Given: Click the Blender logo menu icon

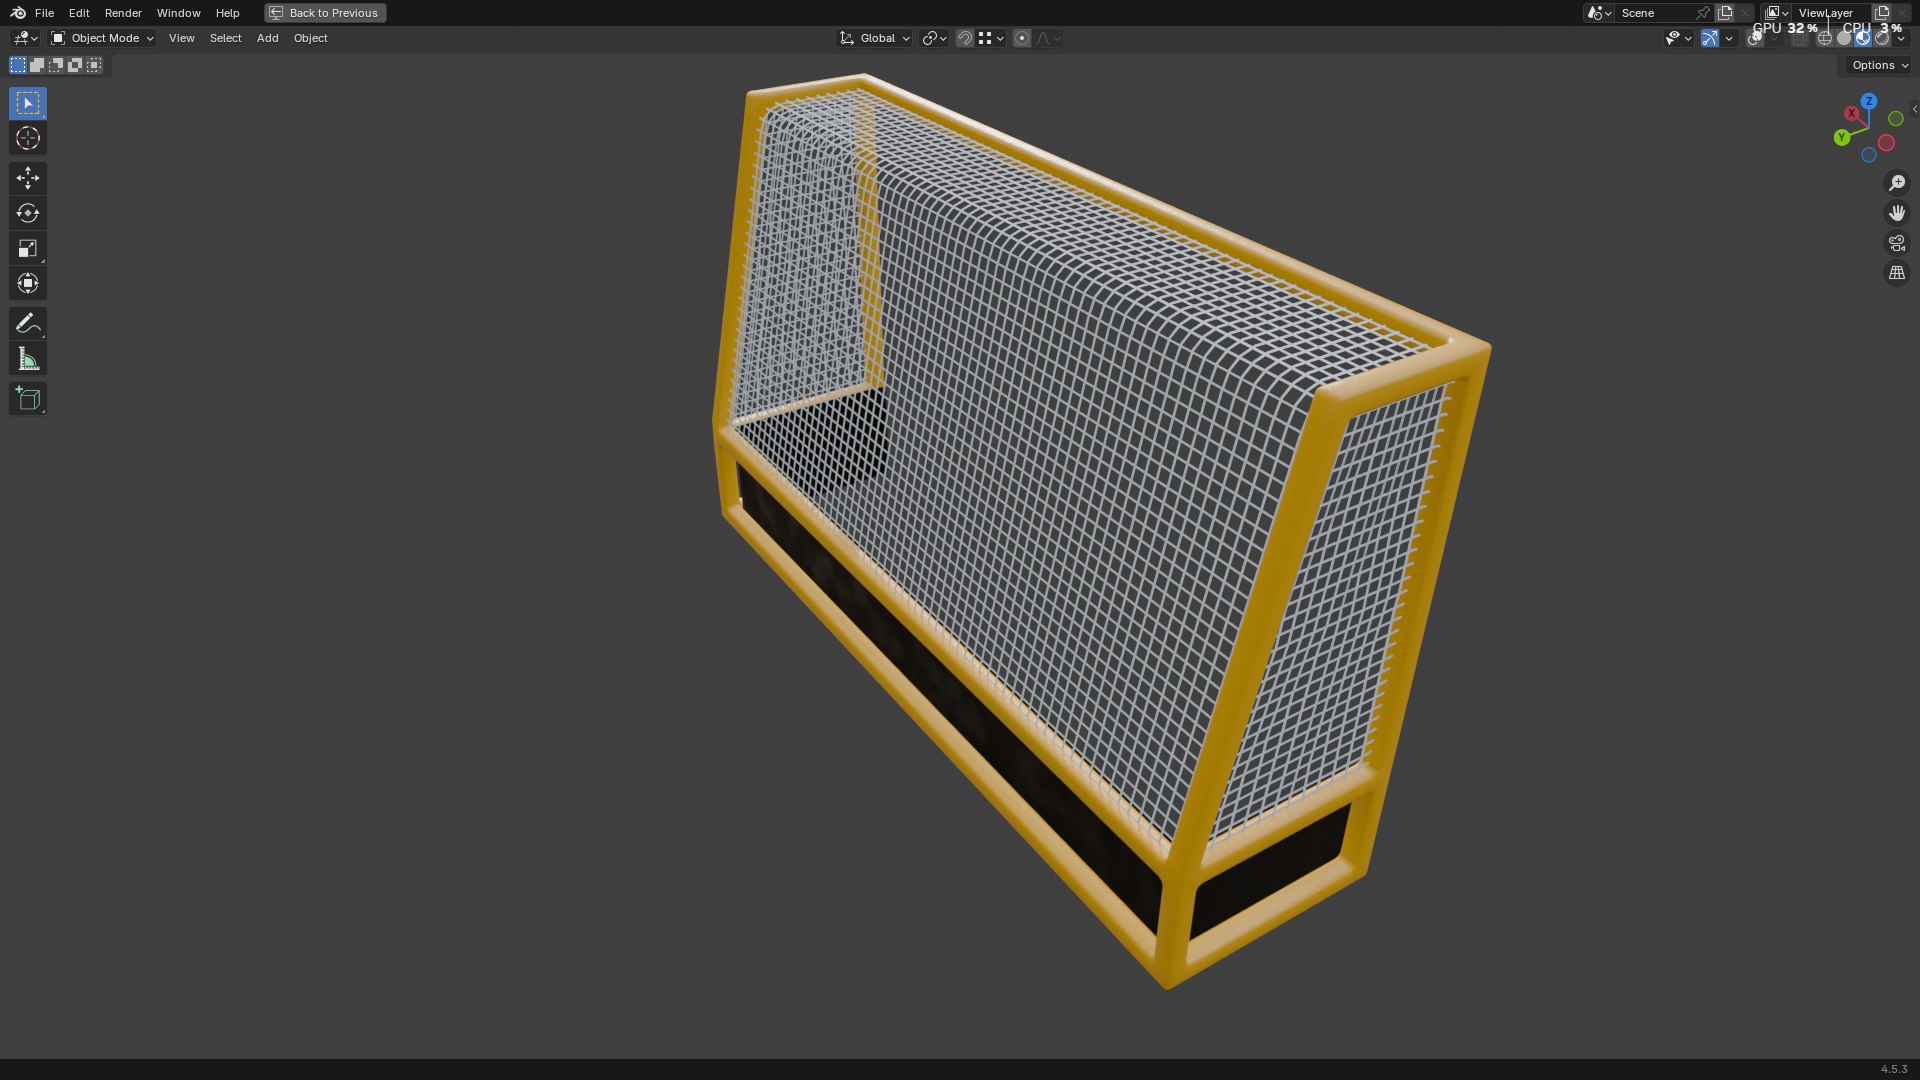Looking at the screenshot, I should click(x=18, y=13).
